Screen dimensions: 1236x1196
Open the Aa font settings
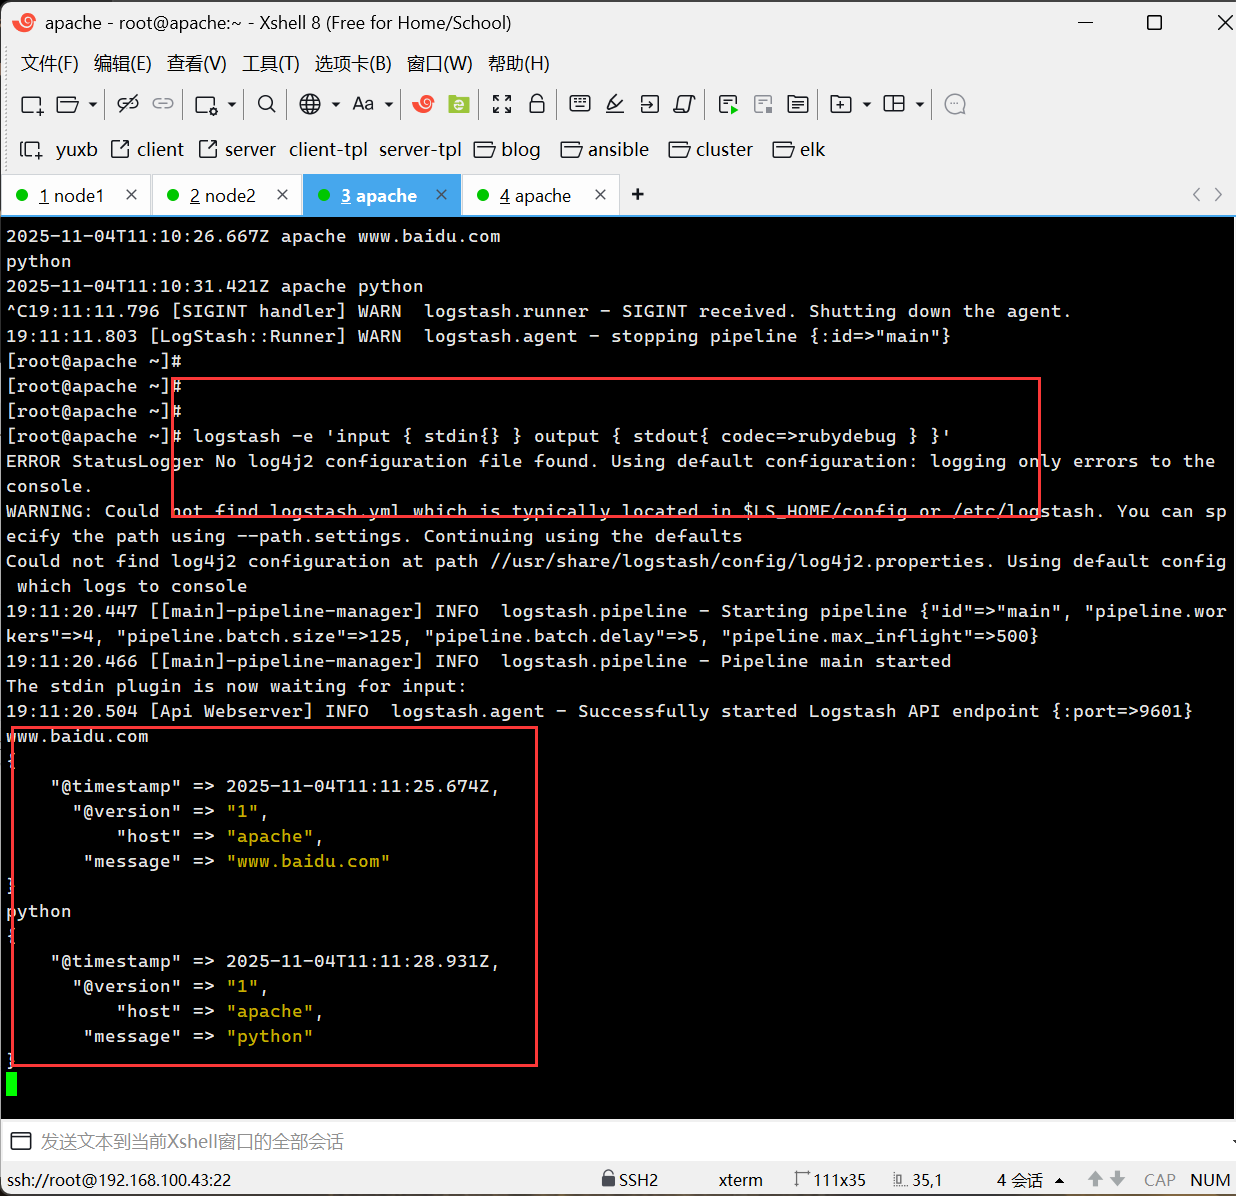[x=363, y=104]
